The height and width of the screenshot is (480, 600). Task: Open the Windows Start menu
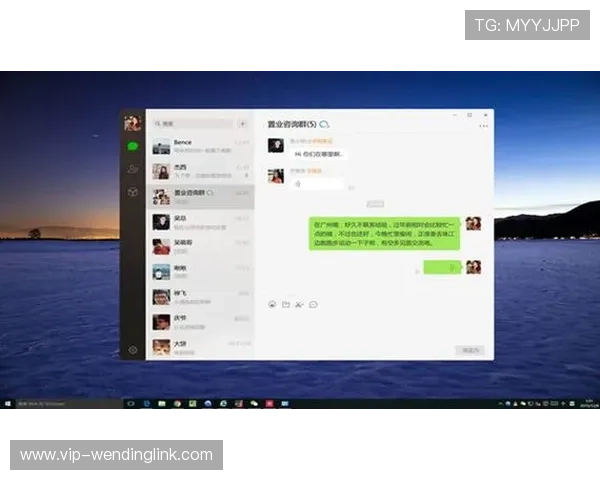9,403
